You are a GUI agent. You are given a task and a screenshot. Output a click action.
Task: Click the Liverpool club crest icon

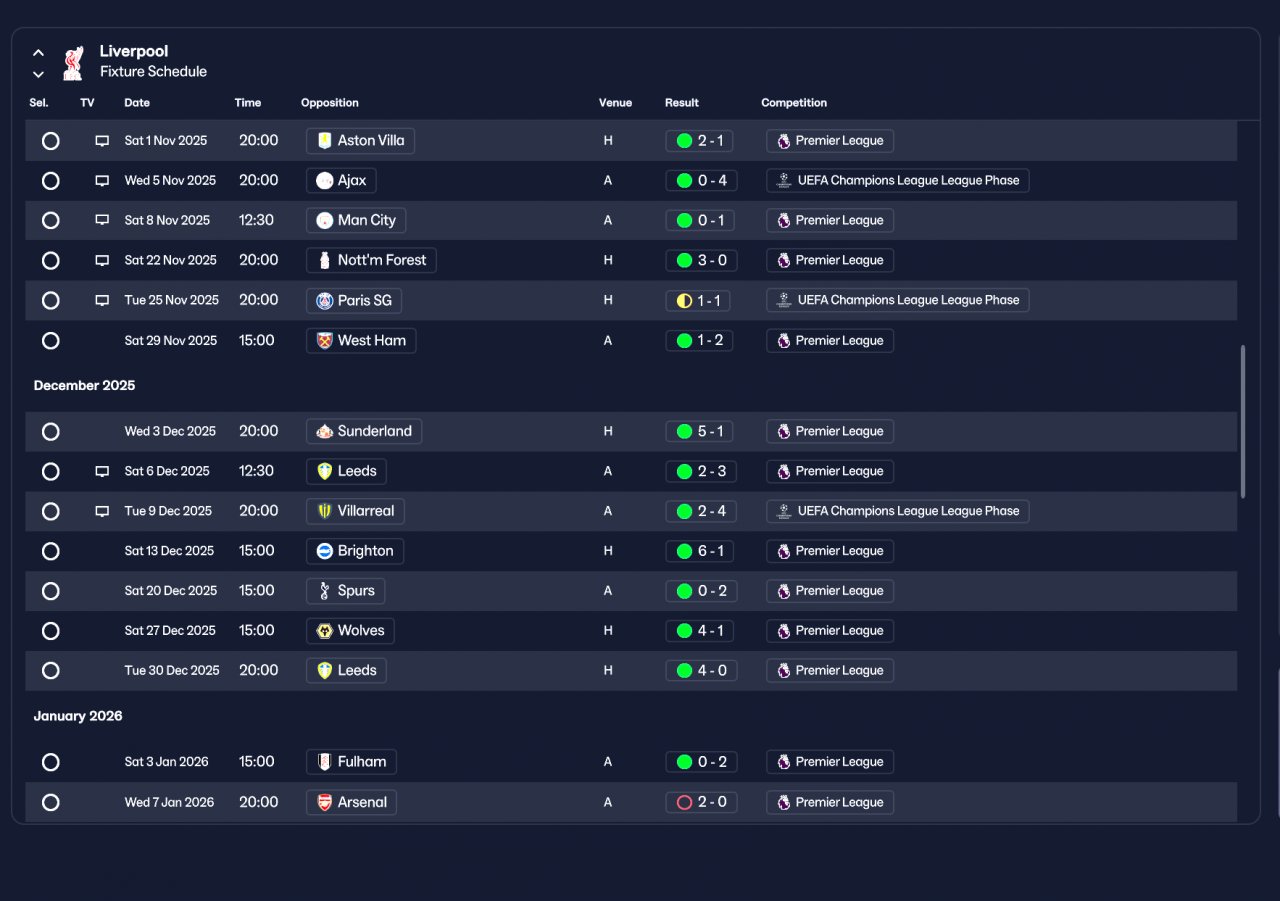pyautogui.click(x=72, y=62)
